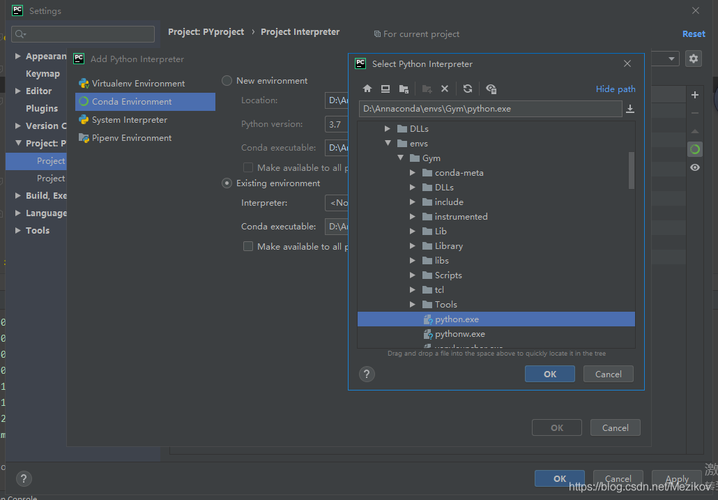Select python.exe in the file tree
718x500 pixels.
(496, 319)
